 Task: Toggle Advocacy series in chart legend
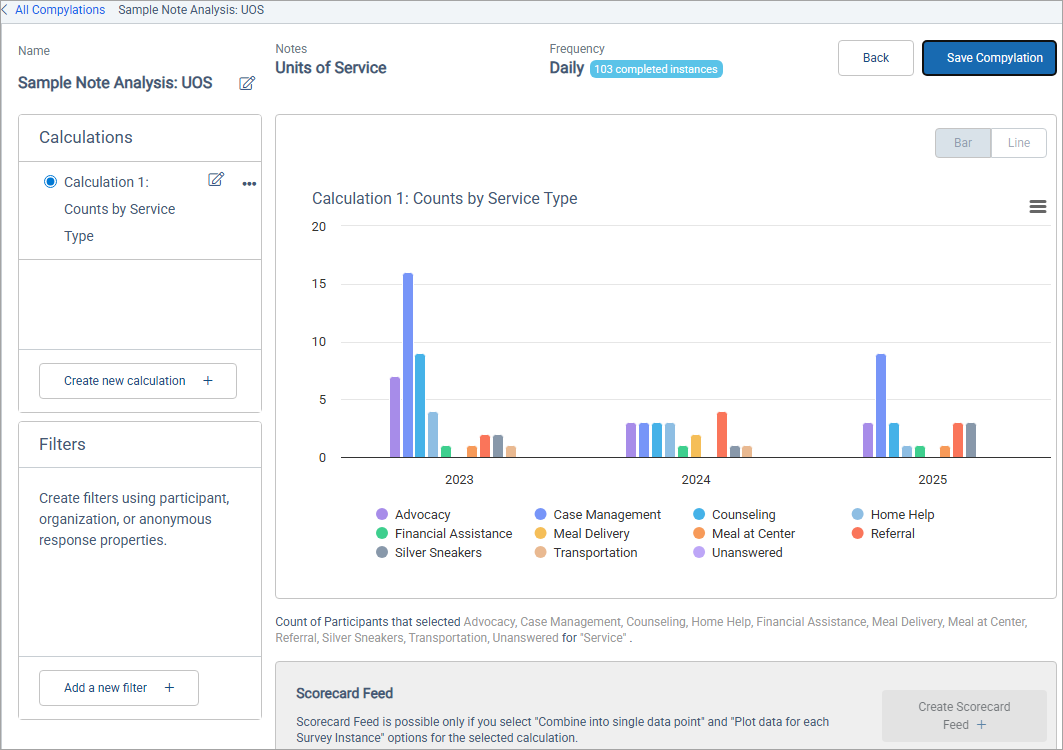click(x=422, y=515)
